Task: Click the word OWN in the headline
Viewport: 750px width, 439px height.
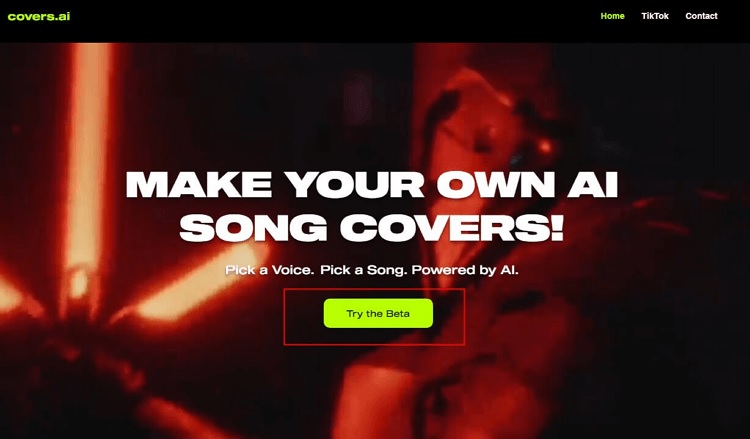Action: coord(496,185)
